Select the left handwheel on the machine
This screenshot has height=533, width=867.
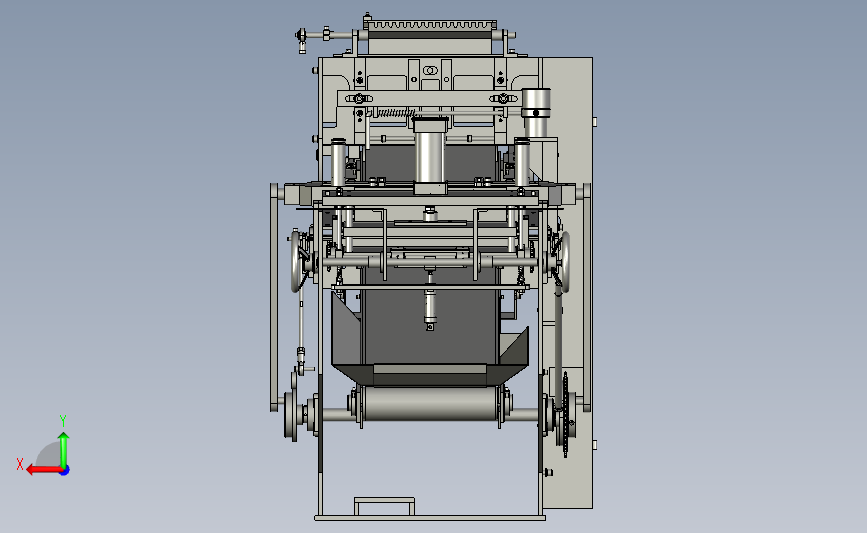pos(296,262)
